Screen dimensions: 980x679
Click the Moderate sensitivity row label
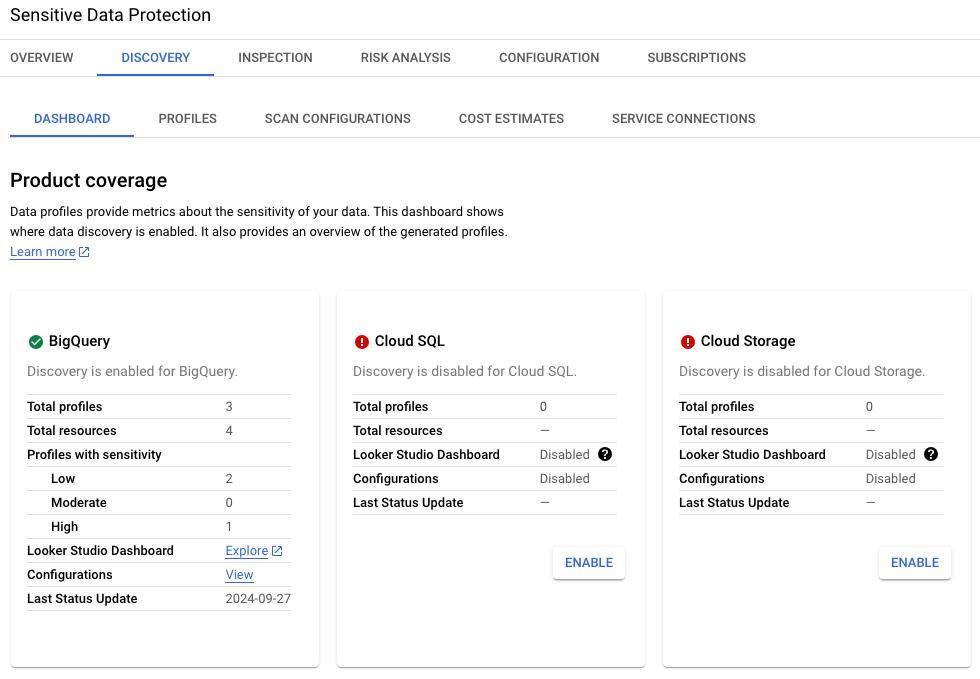coord(79,503)
